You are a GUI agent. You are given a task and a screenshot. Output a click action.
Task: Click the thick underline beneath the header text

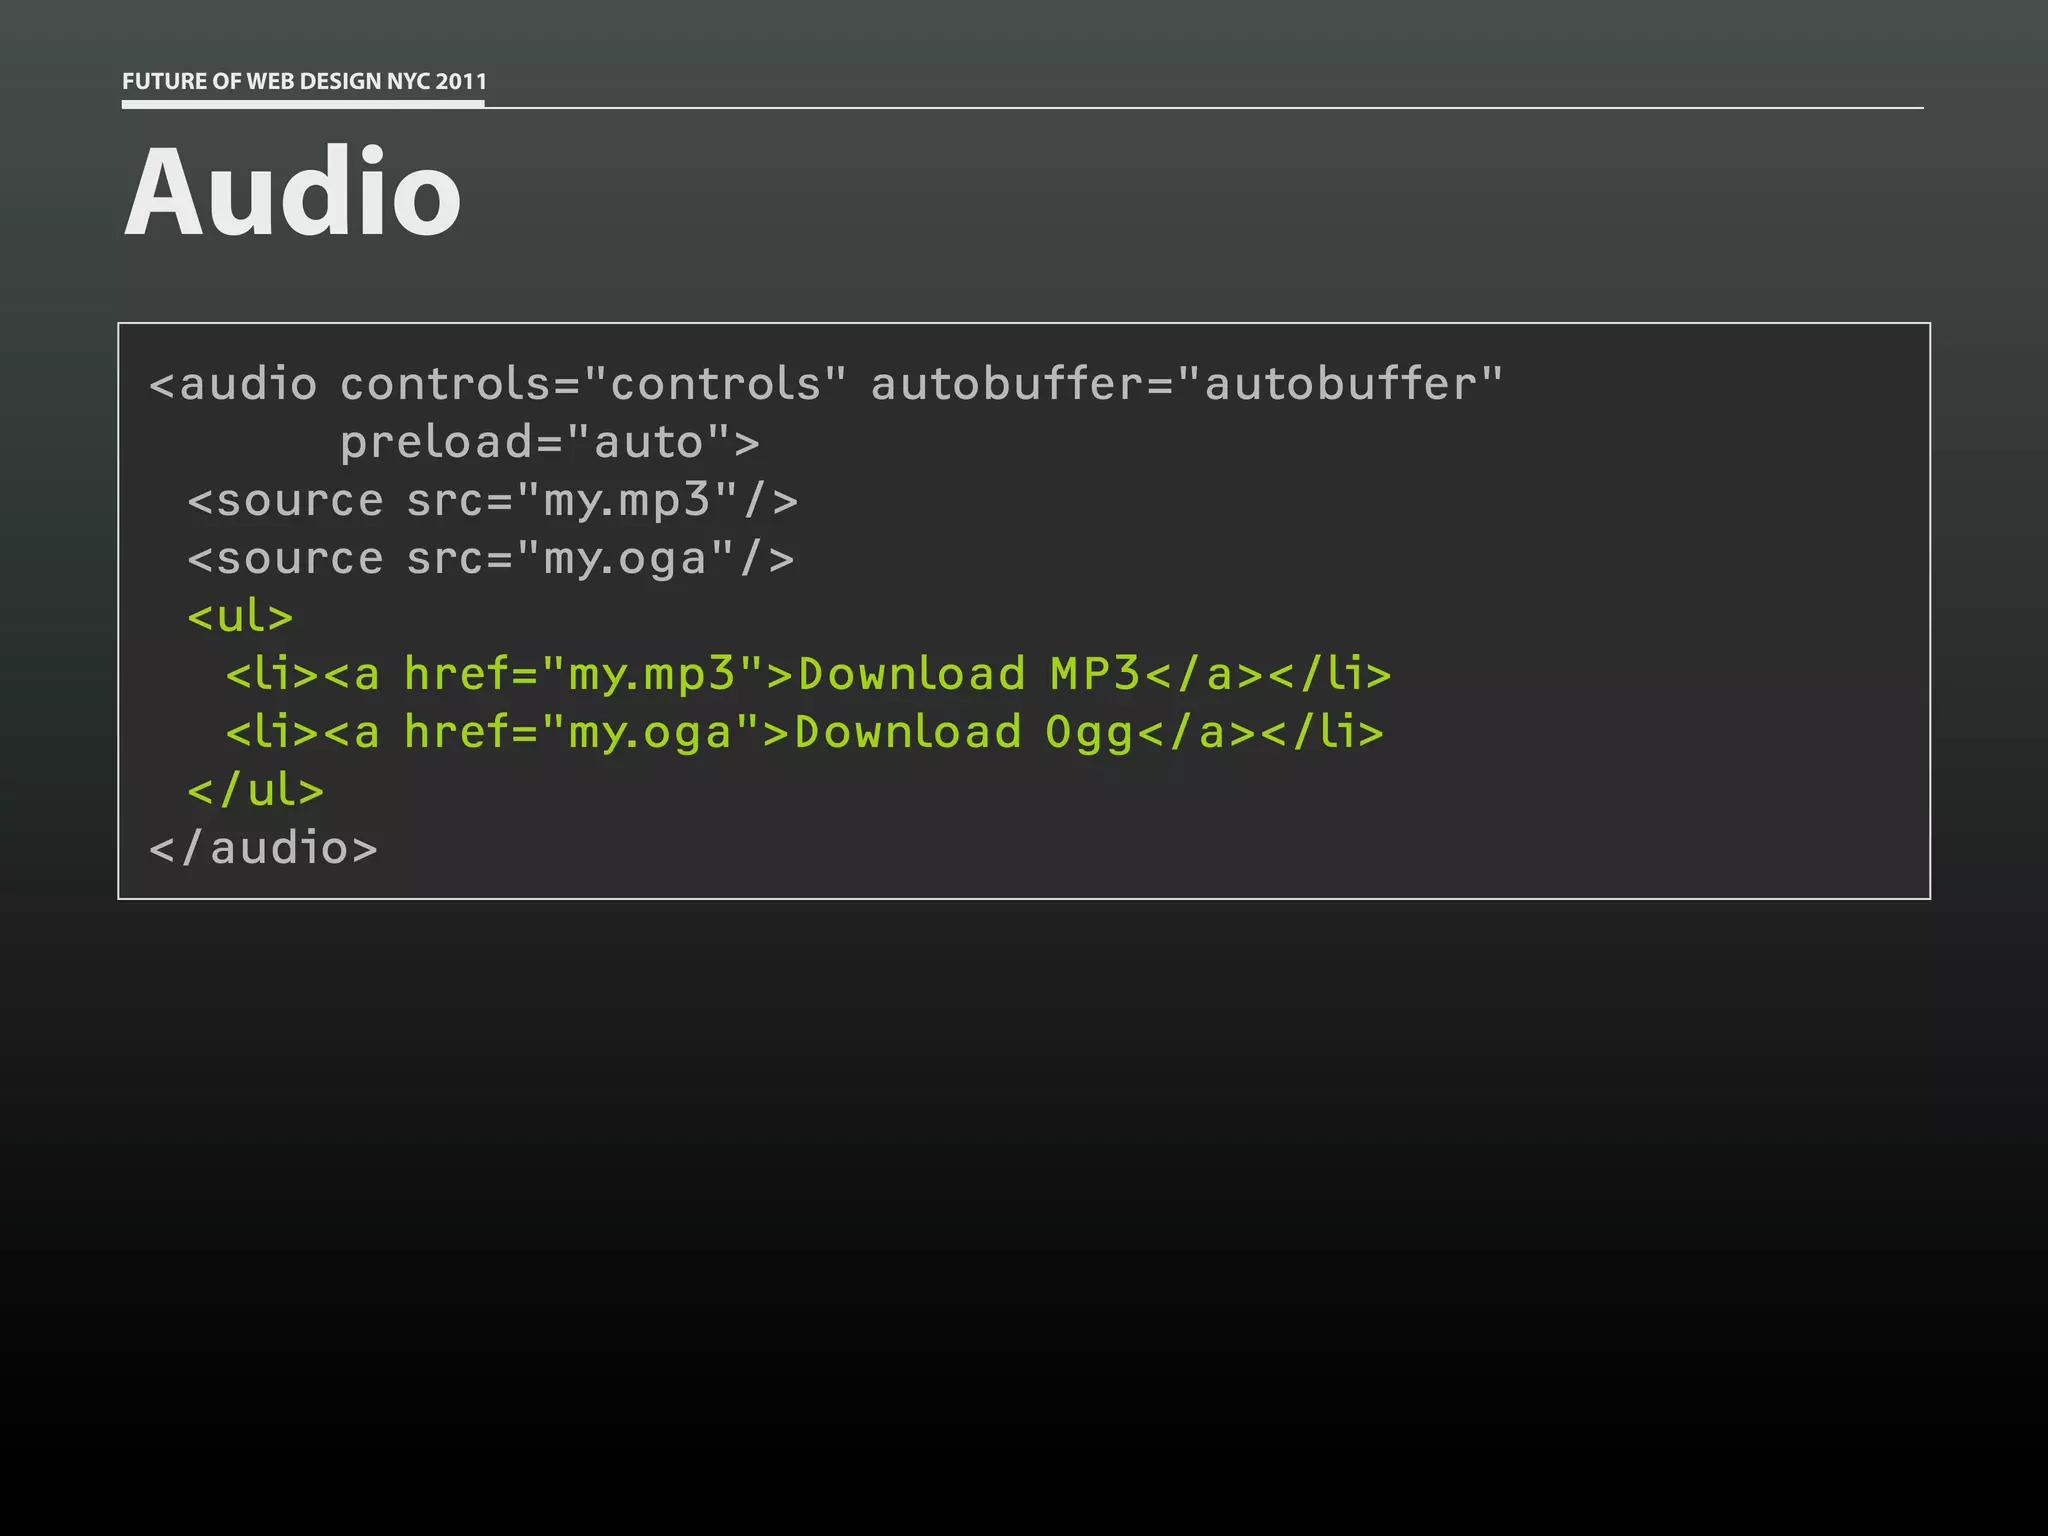303,102
